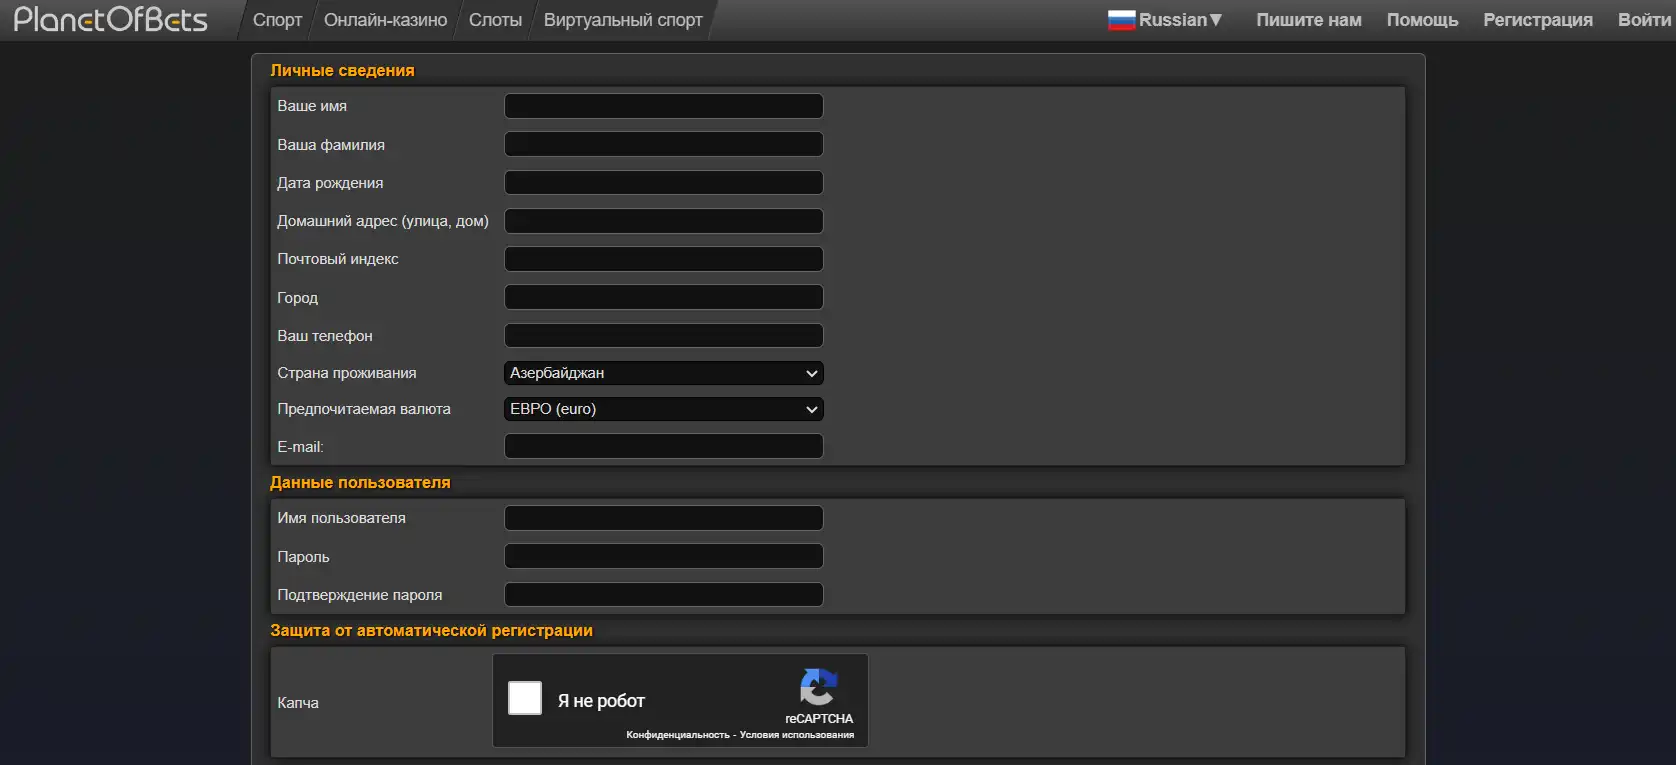Click the "Регистрация" link
The image size is (1676, 765).
(x=1538, y=20)
